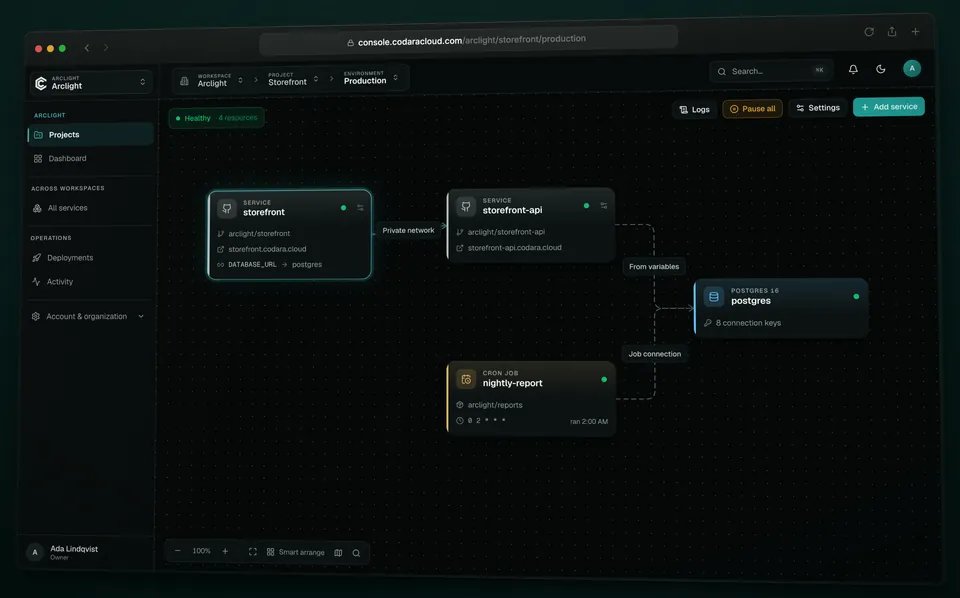
Task: Open the Activity page
Action: click(91, 282)
